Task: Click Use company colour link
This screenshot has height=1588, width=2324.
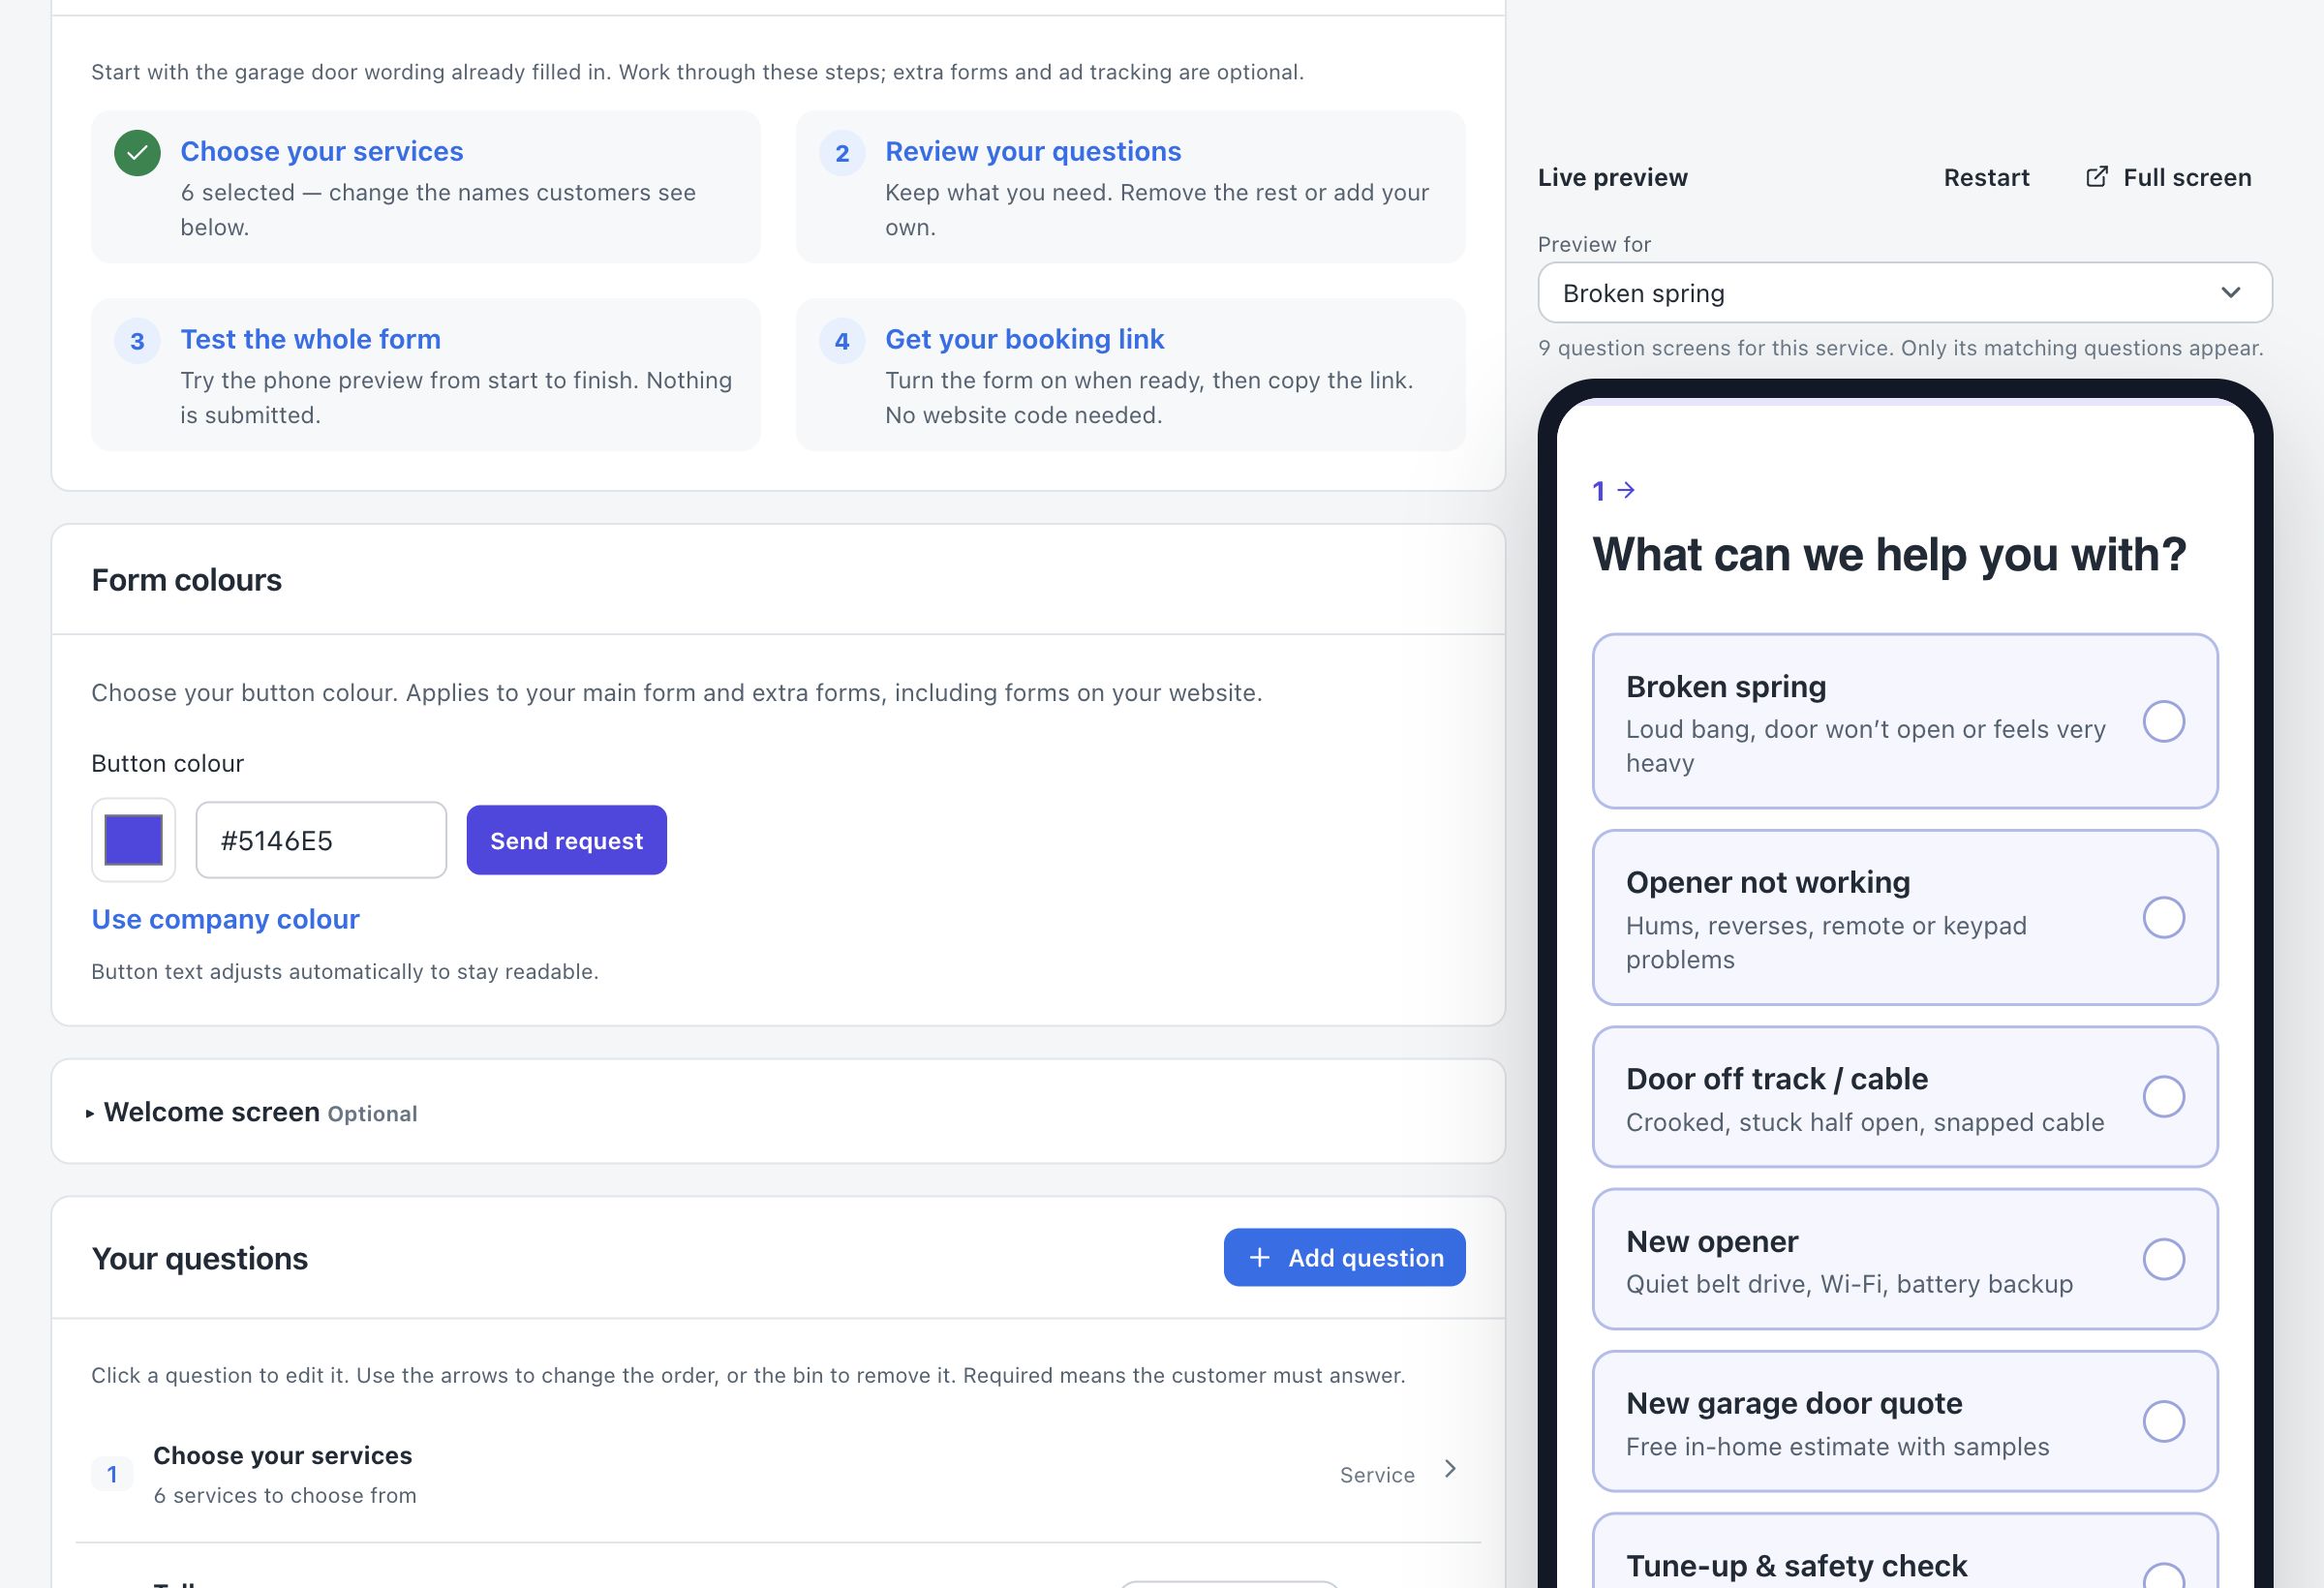Action: point(225,919)
